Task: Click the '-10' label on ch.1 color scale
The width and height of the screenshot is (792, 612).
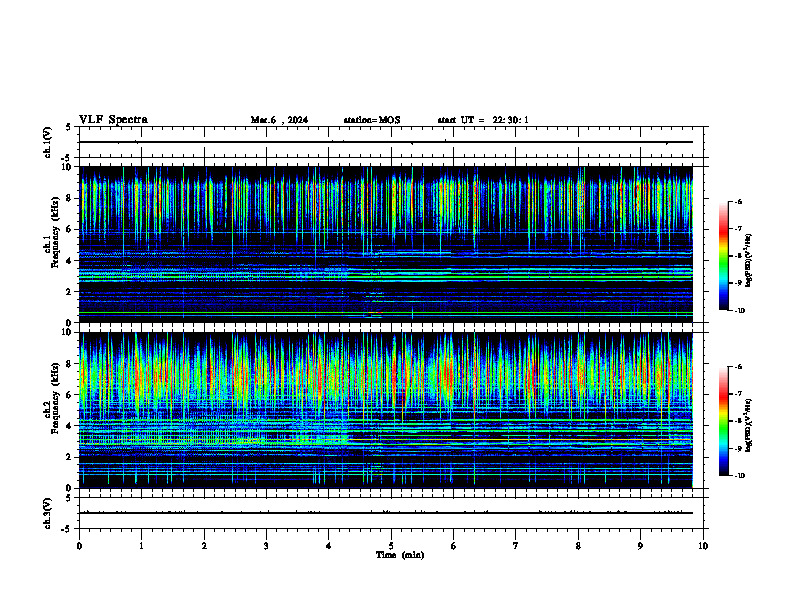Action: 739,311
